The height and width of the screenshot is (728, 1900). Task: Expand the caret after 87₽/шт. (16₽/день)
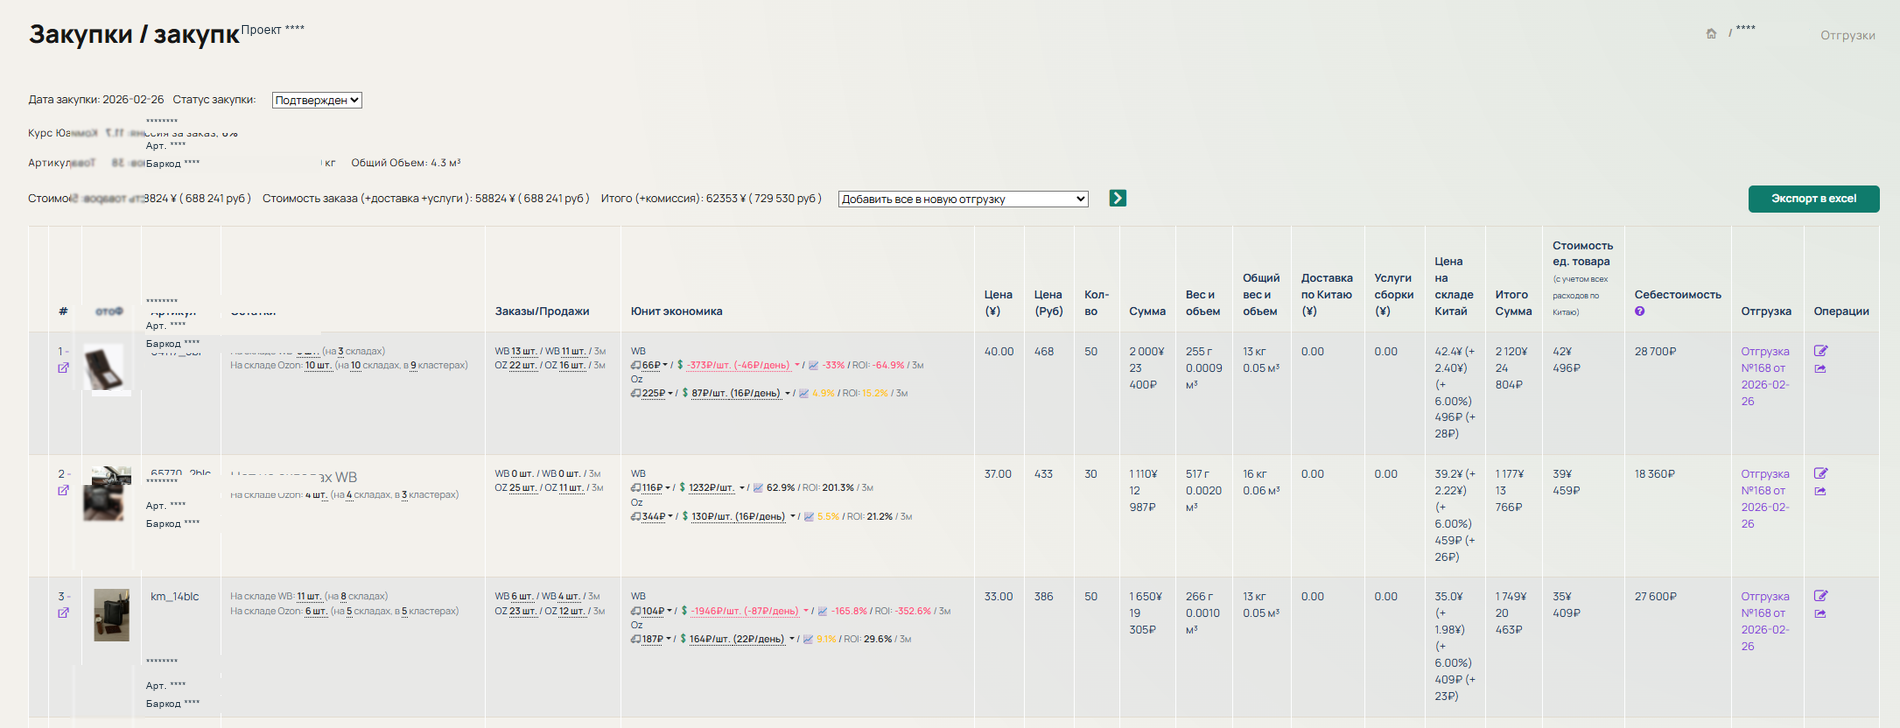click(788, 394)
